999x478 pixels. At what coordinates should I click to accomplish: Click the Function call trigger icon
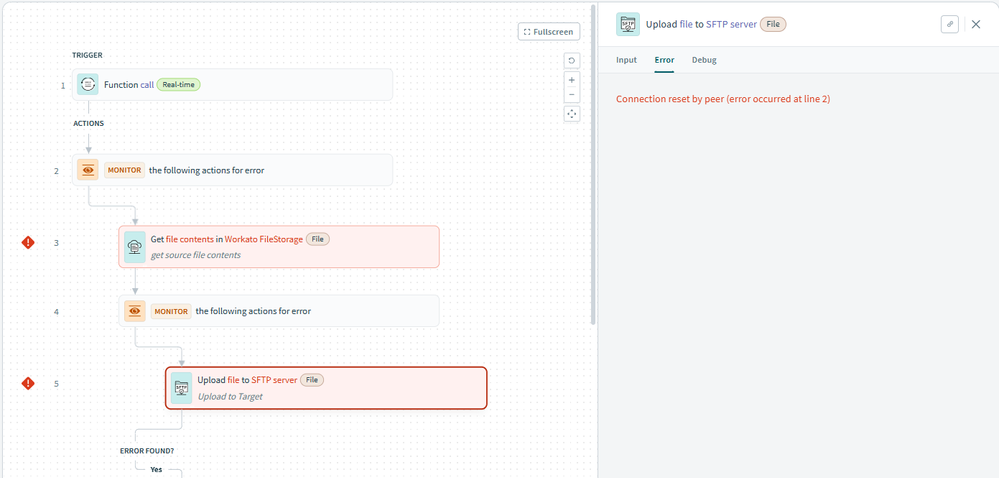tap(88, 84)
